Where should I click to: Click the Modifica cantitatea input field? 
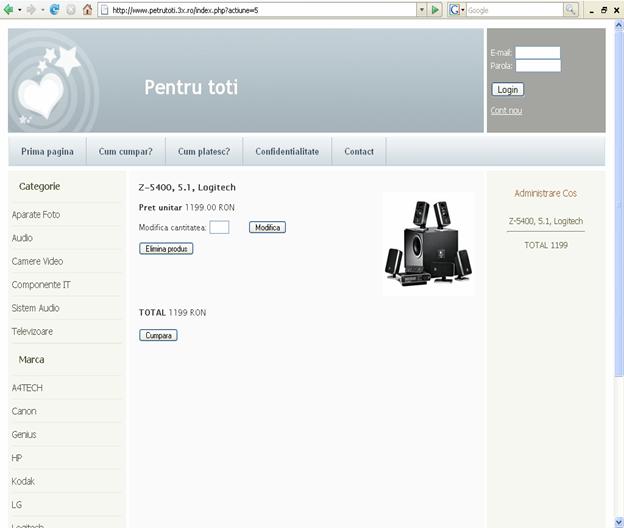(219, 228)
